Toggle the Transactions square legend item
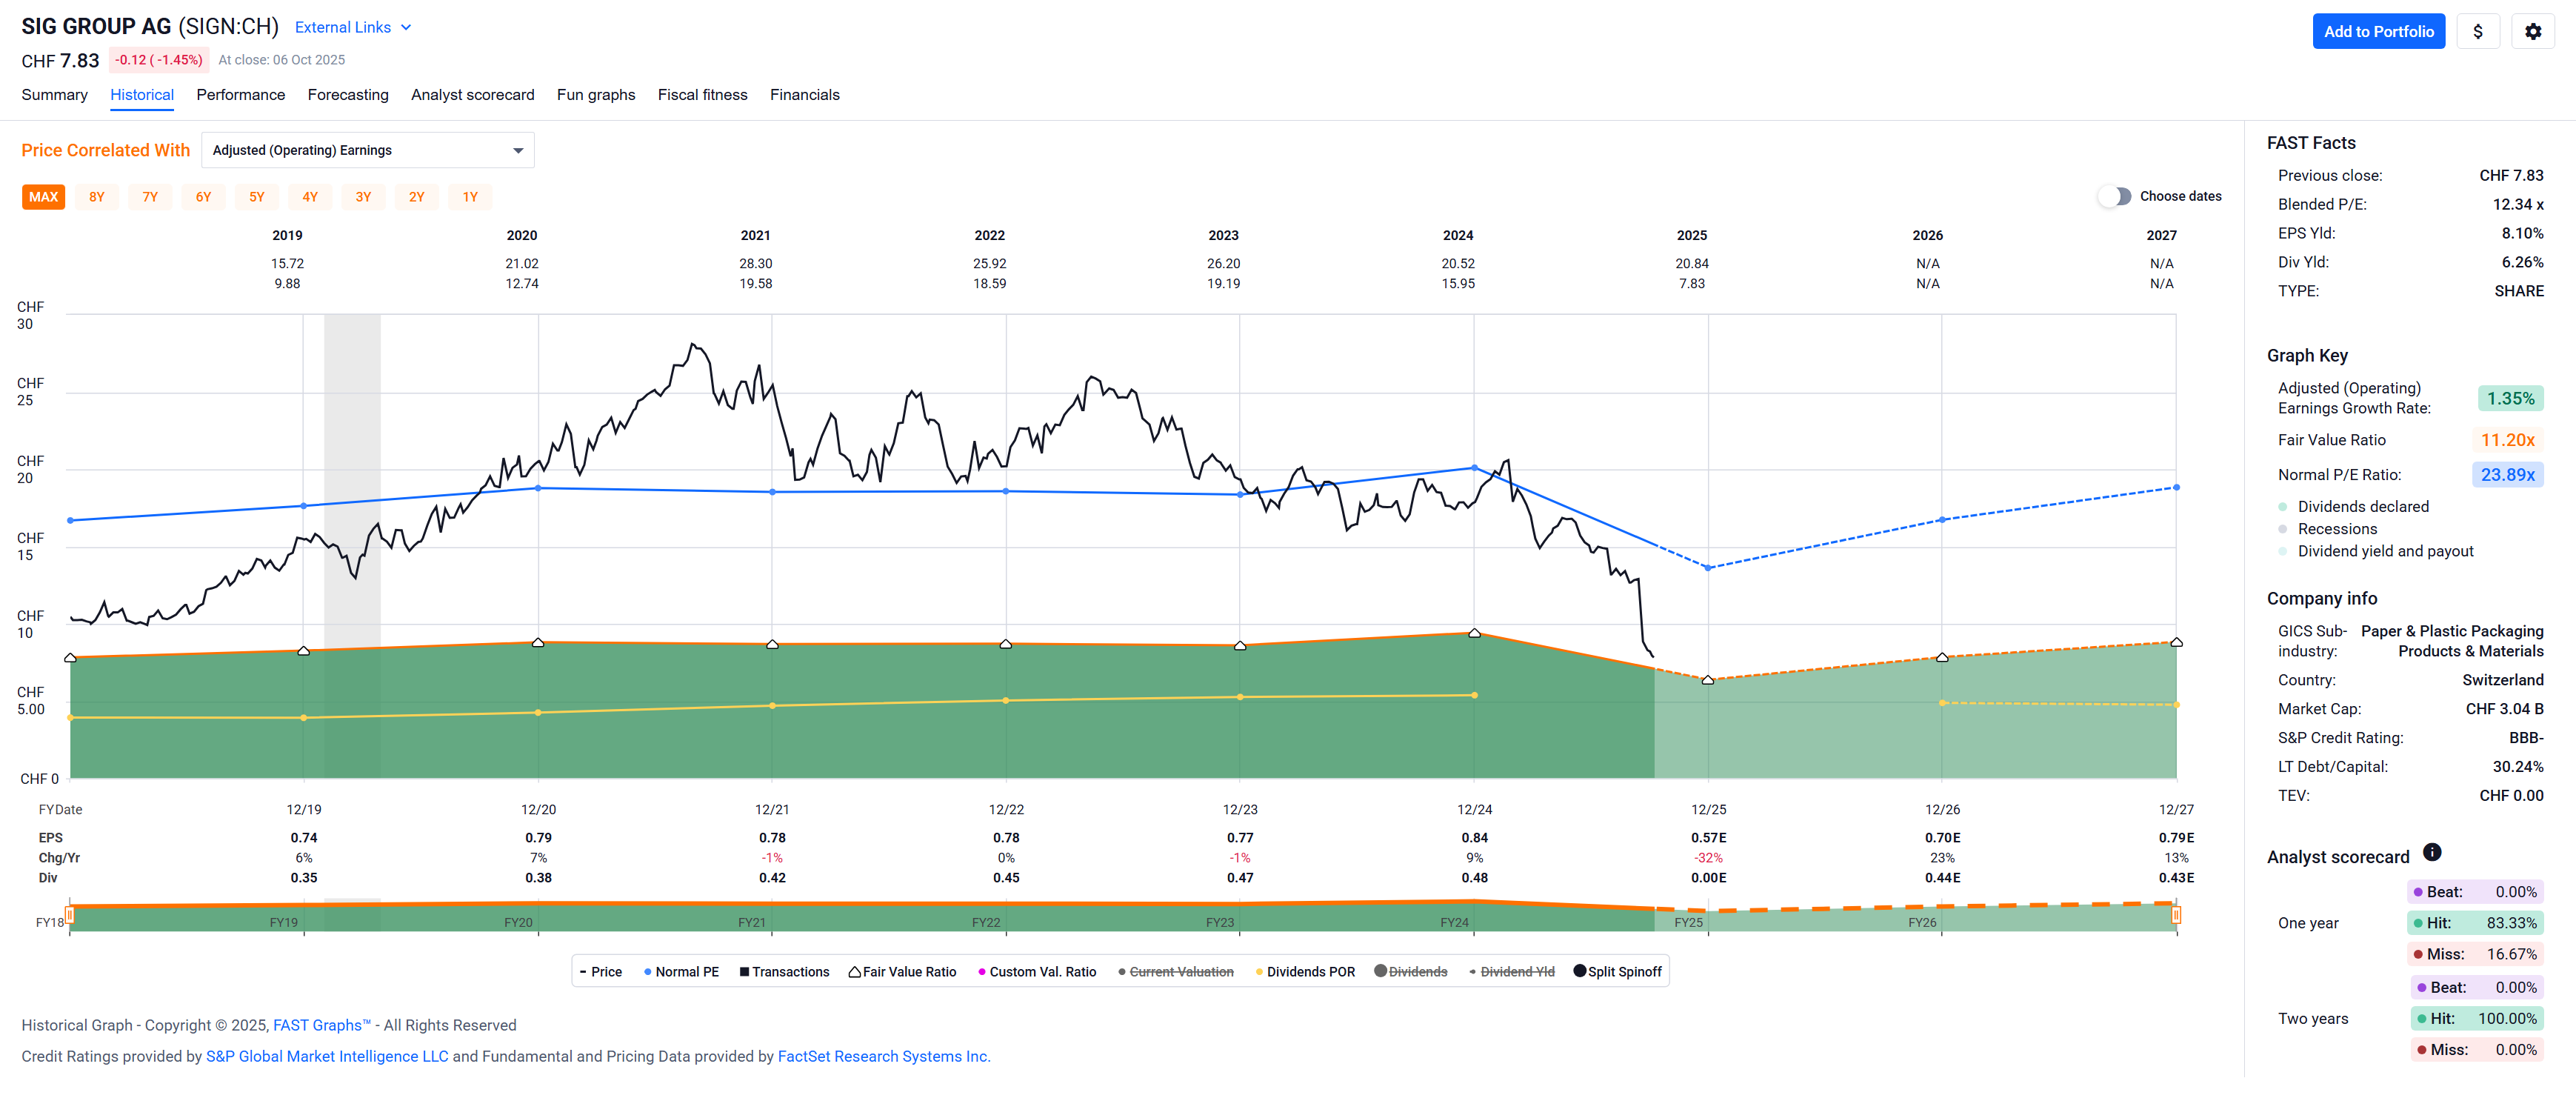The height and width of the screenshot is (1098, 2576). click(x=784, y=971)
